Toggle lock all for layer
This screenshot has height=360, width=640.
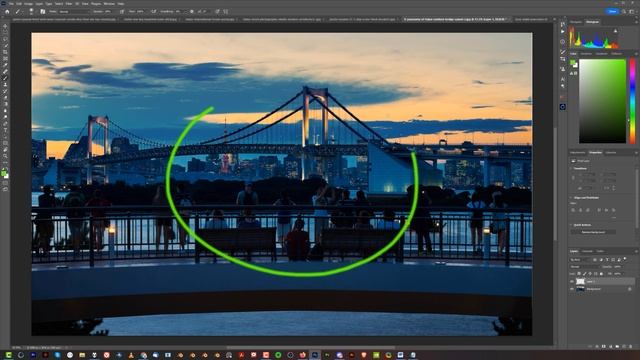pos(601,274)
